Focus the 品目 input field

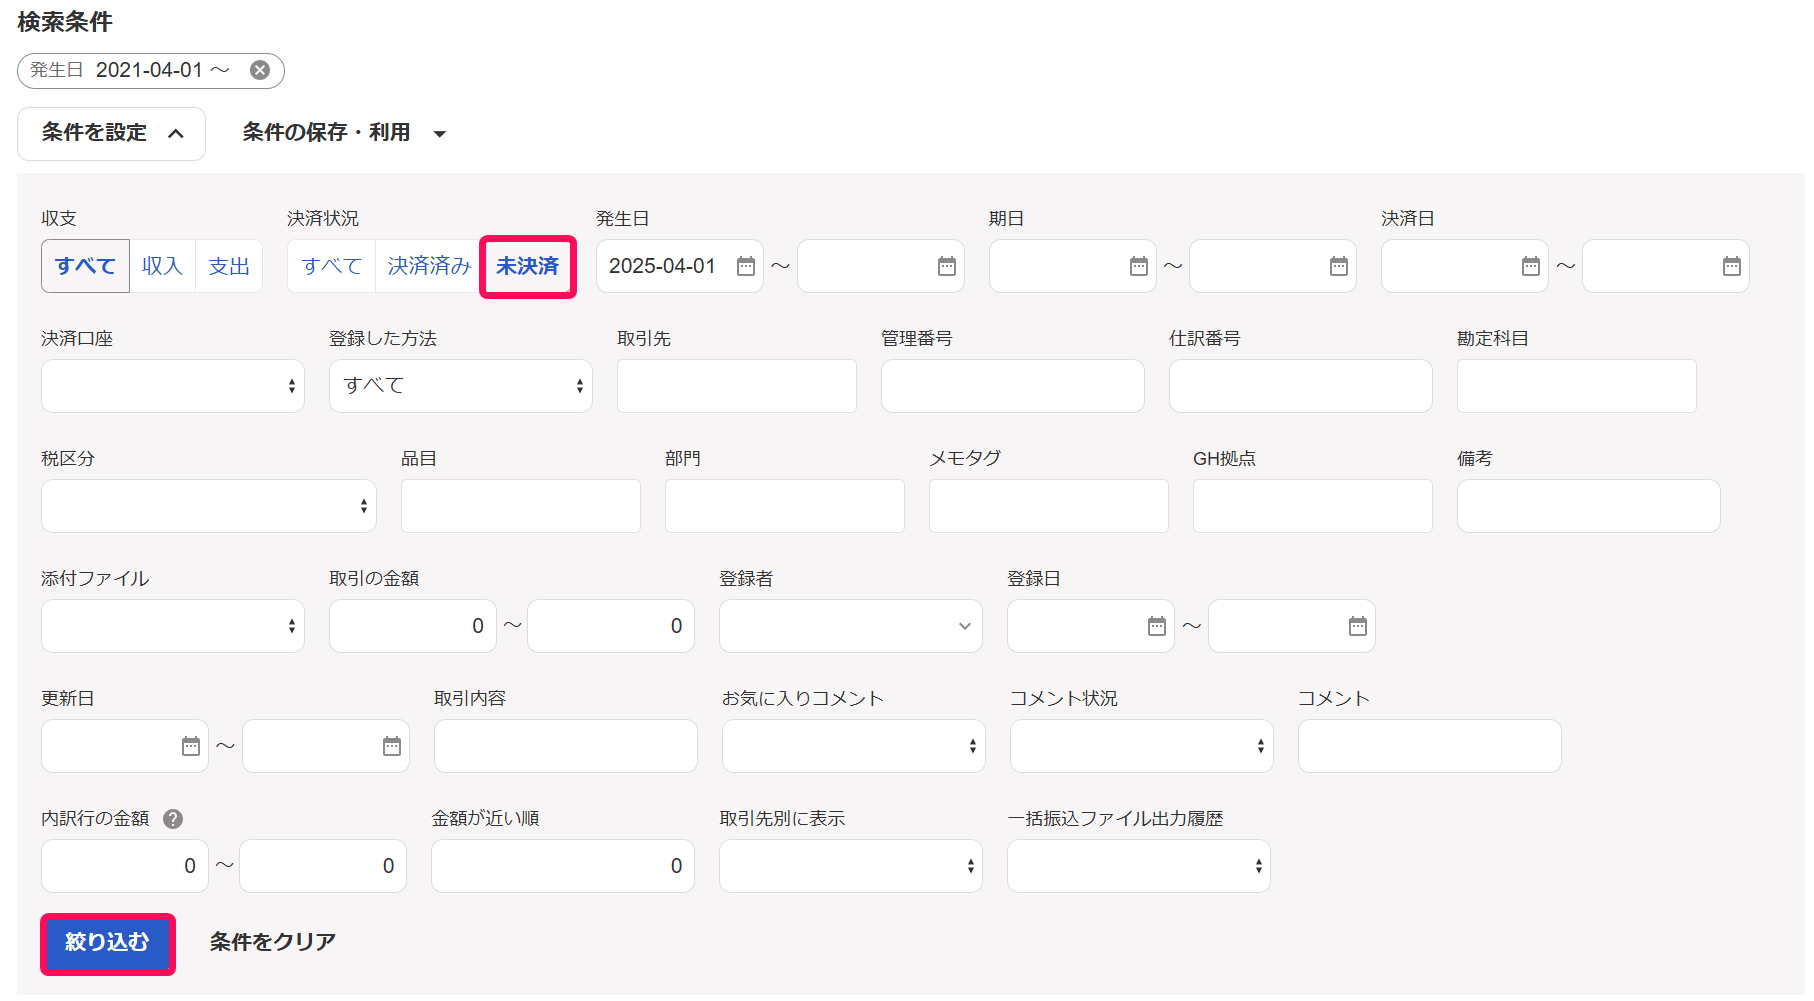(521, 506)
